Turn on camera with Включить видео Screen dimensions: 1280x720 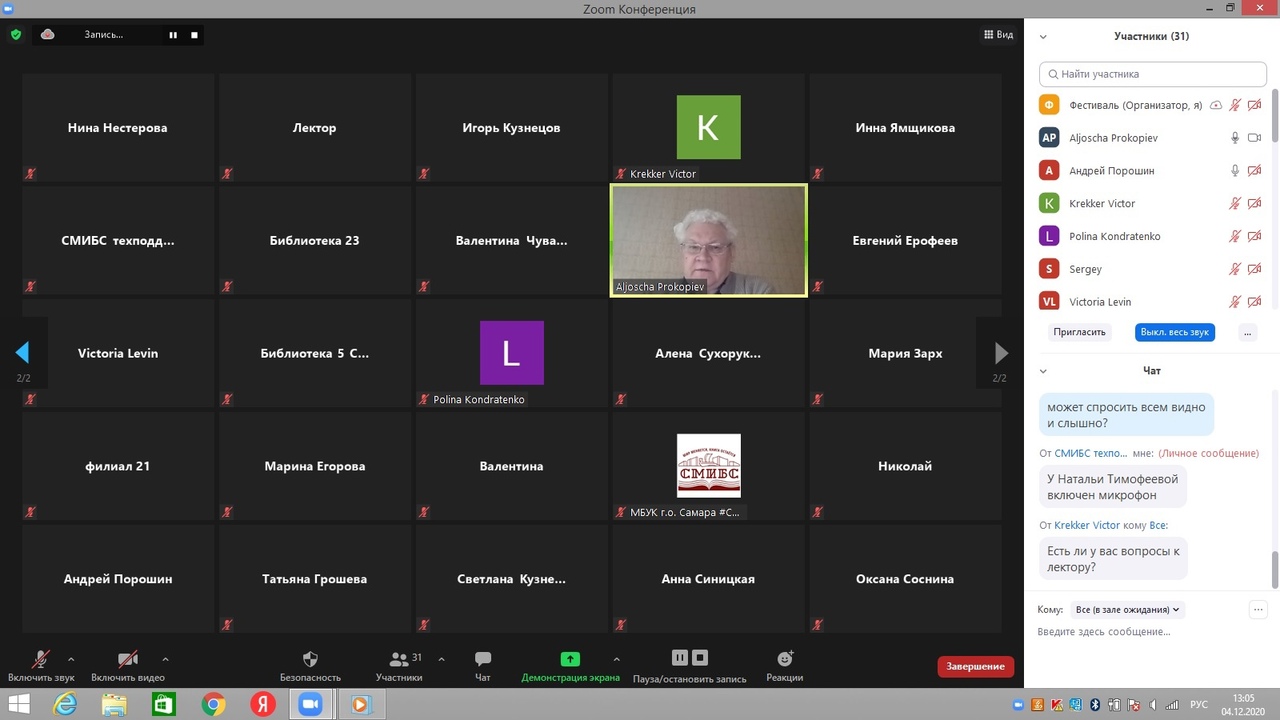coord(128,660)
